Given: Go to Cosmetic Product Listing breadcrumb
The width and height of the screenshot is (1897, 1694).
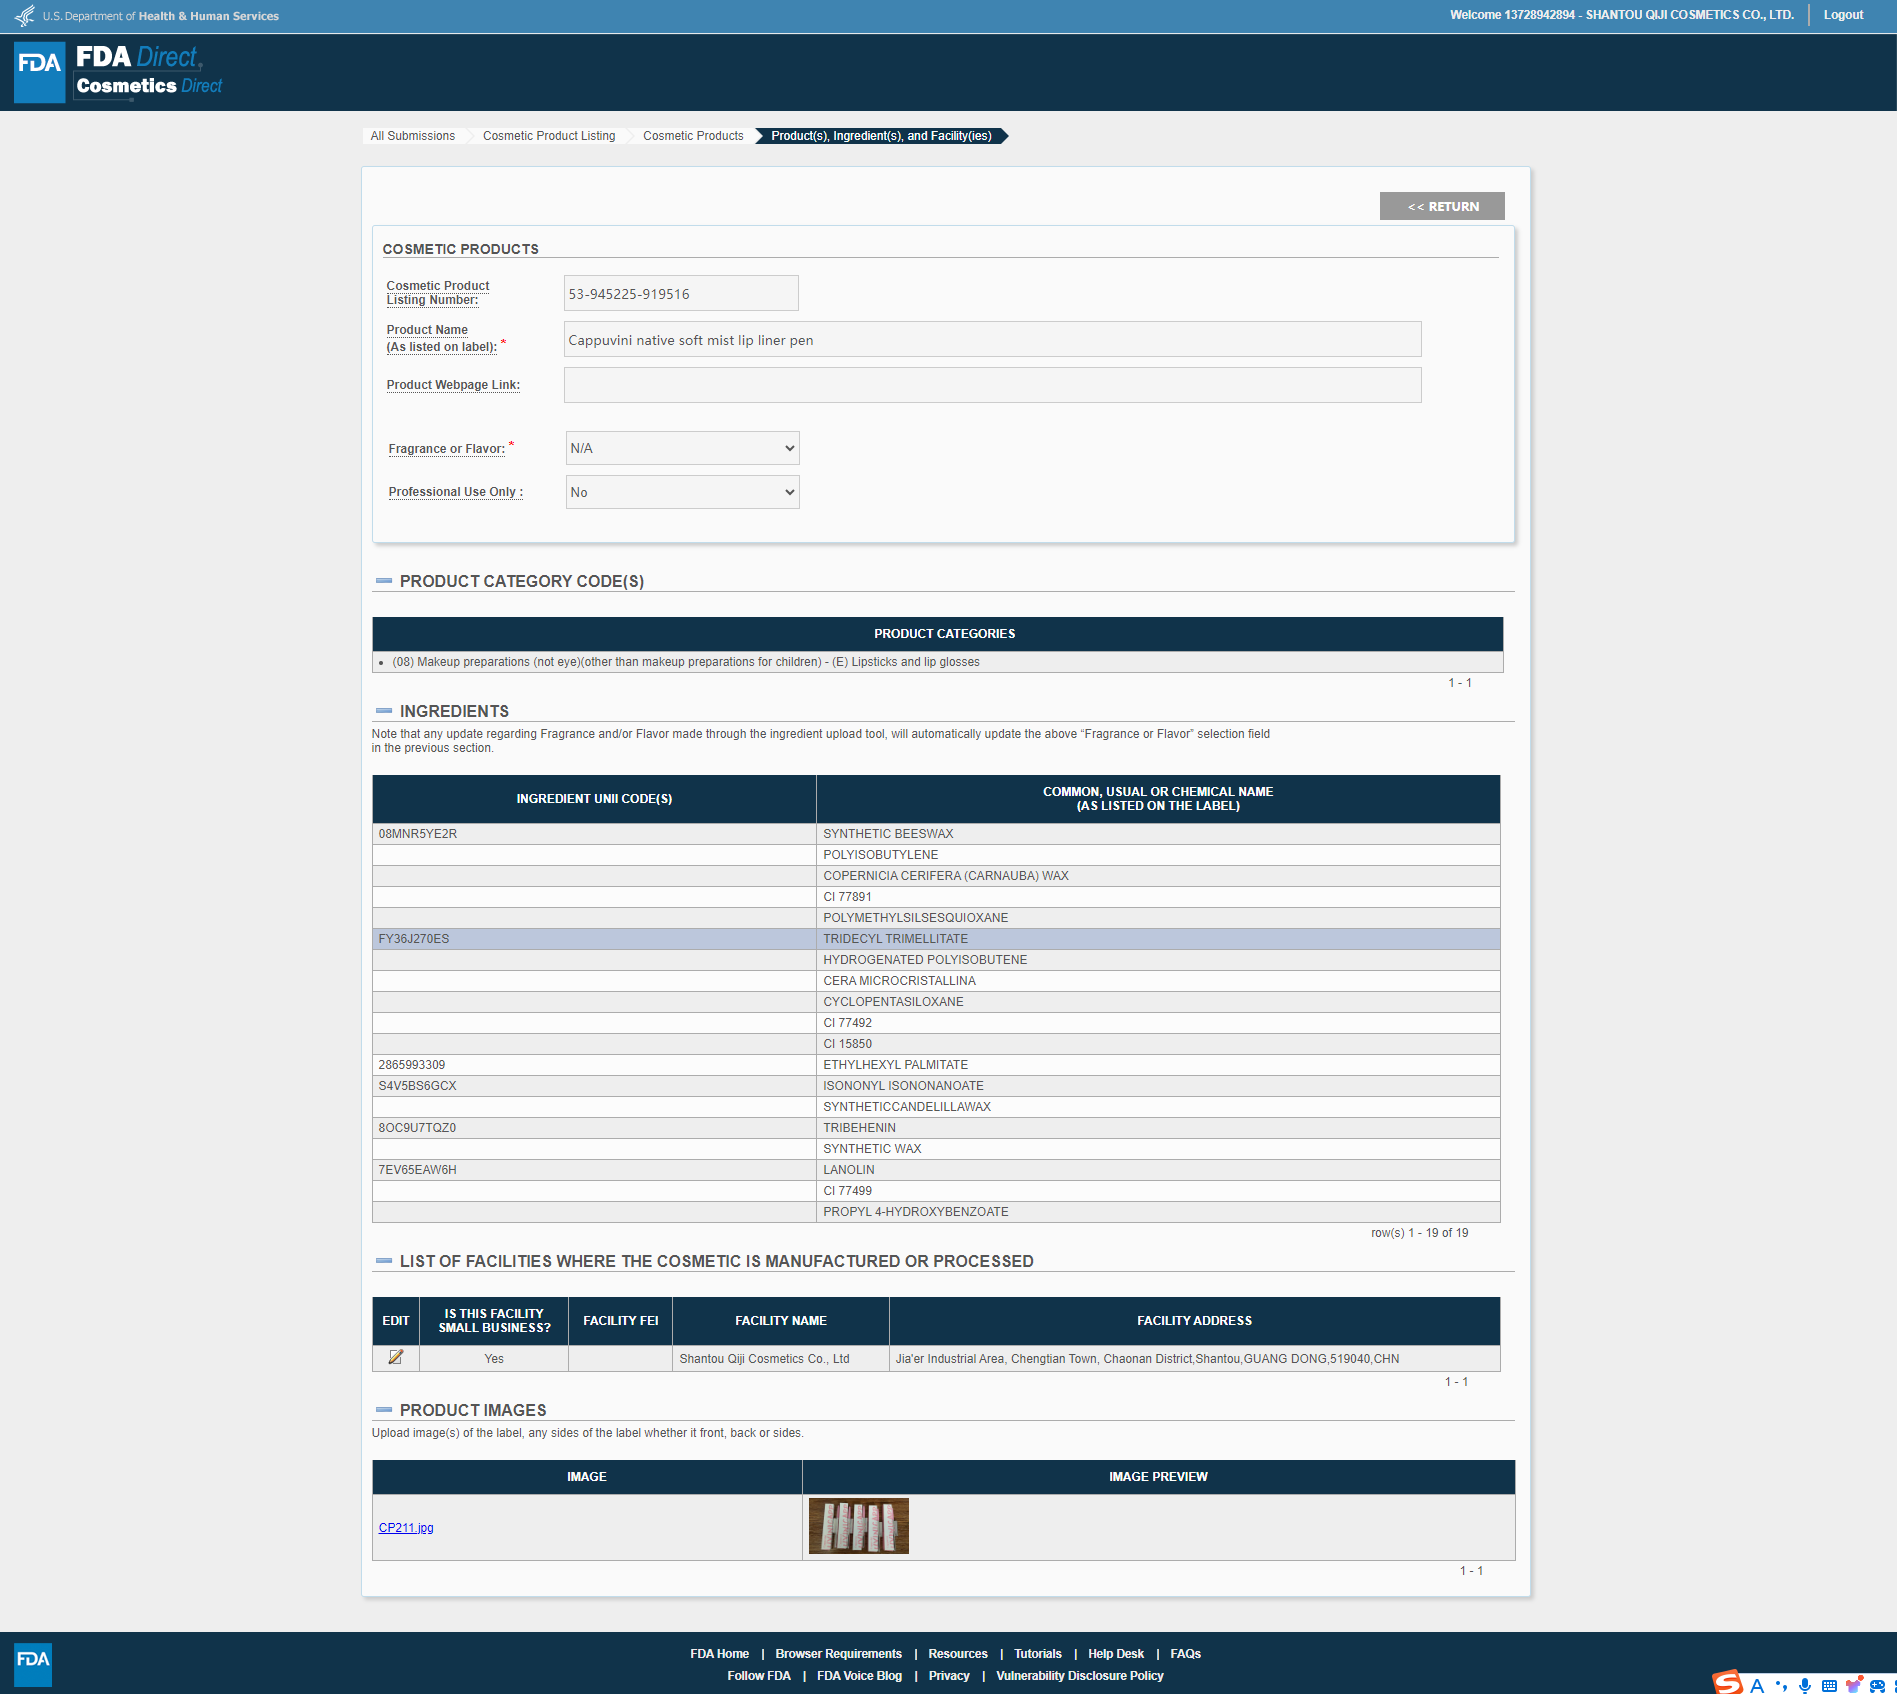Looking at the screenshot, I should click(x=548, y=136).
